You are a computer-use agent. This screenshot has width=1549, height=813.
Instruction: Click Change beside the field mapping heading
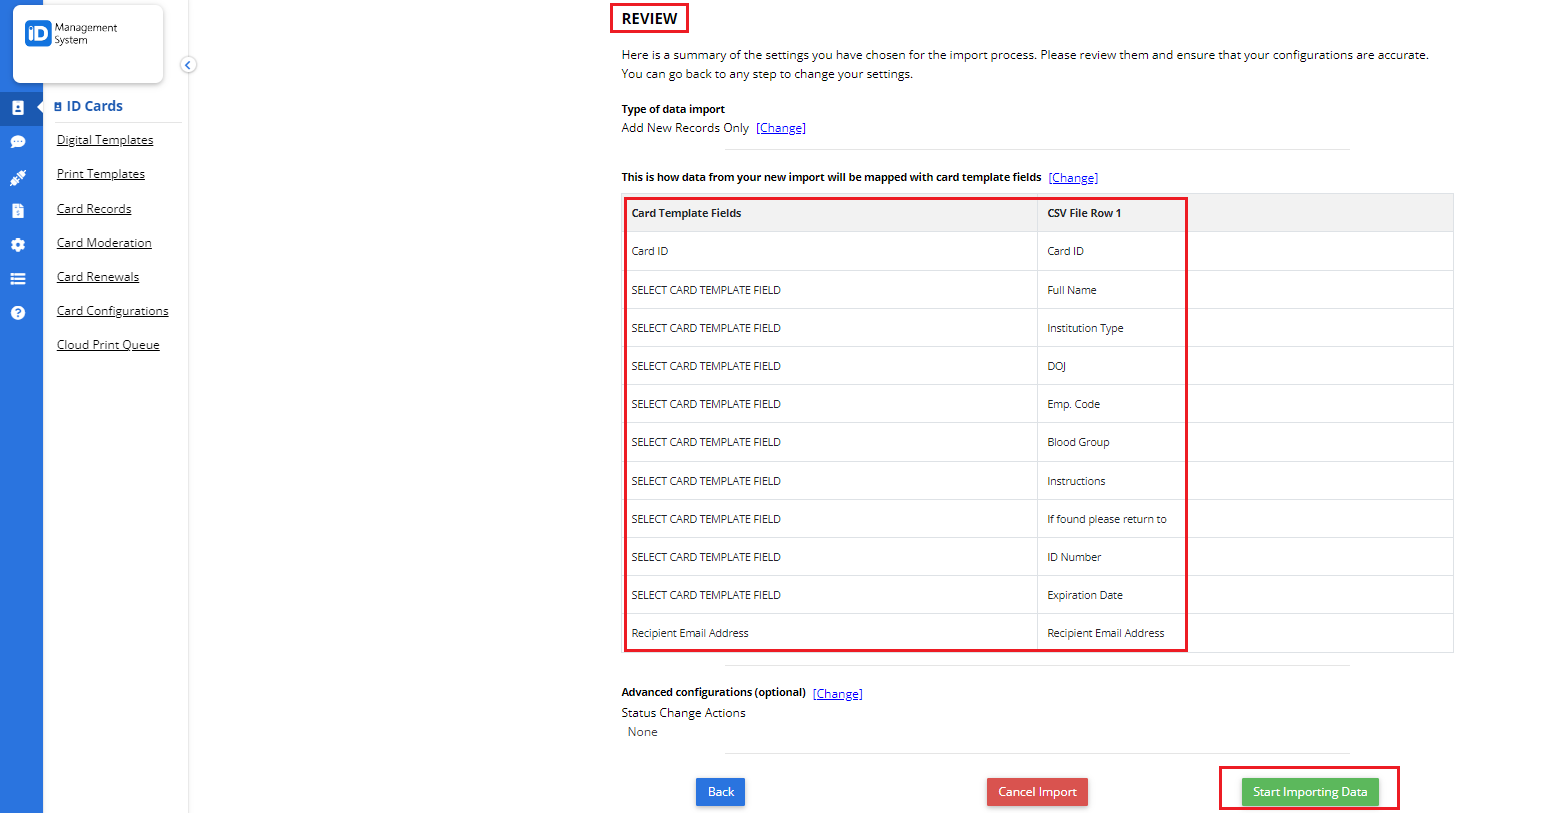coord(1073,178)
